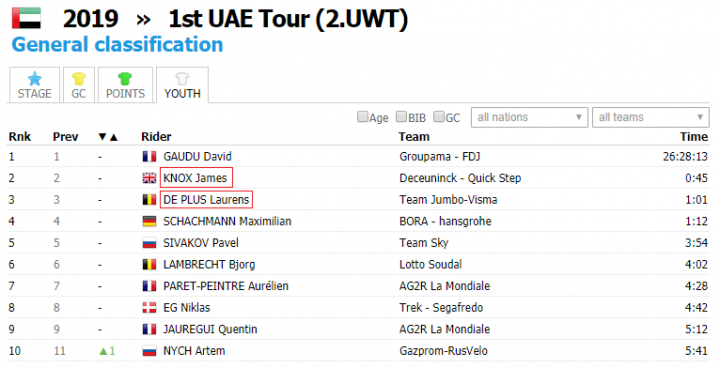Click the UAE flag icon in header
The height and width of the screenshot is (368, 720).
[26, 18]
